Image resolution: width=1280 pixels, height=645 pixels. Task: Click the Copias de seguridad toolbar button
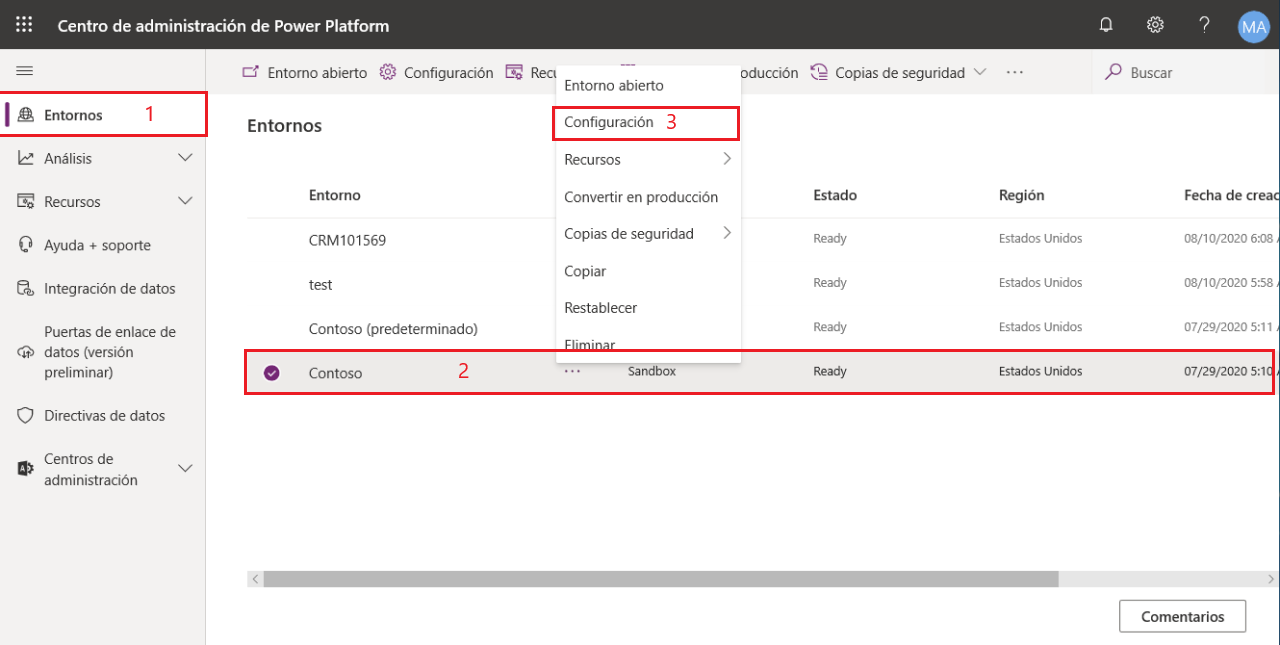point(888,72)
